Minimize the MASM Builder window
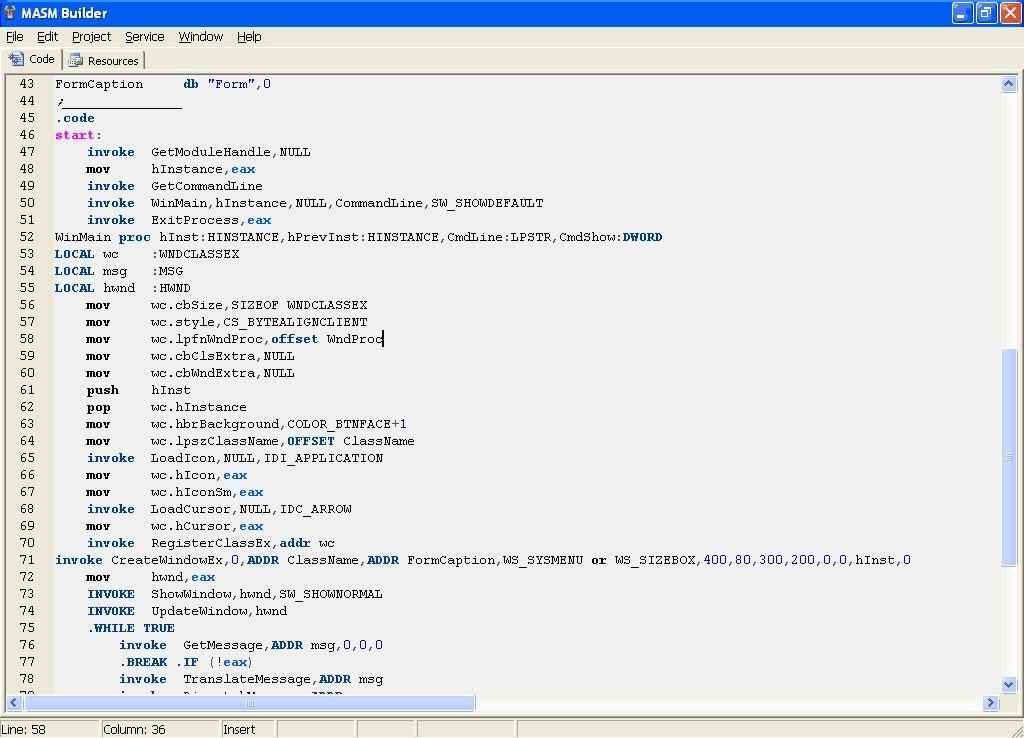The height and width of the screenshot is (738, 1024). pyautogui.click(x=962, y=13)
